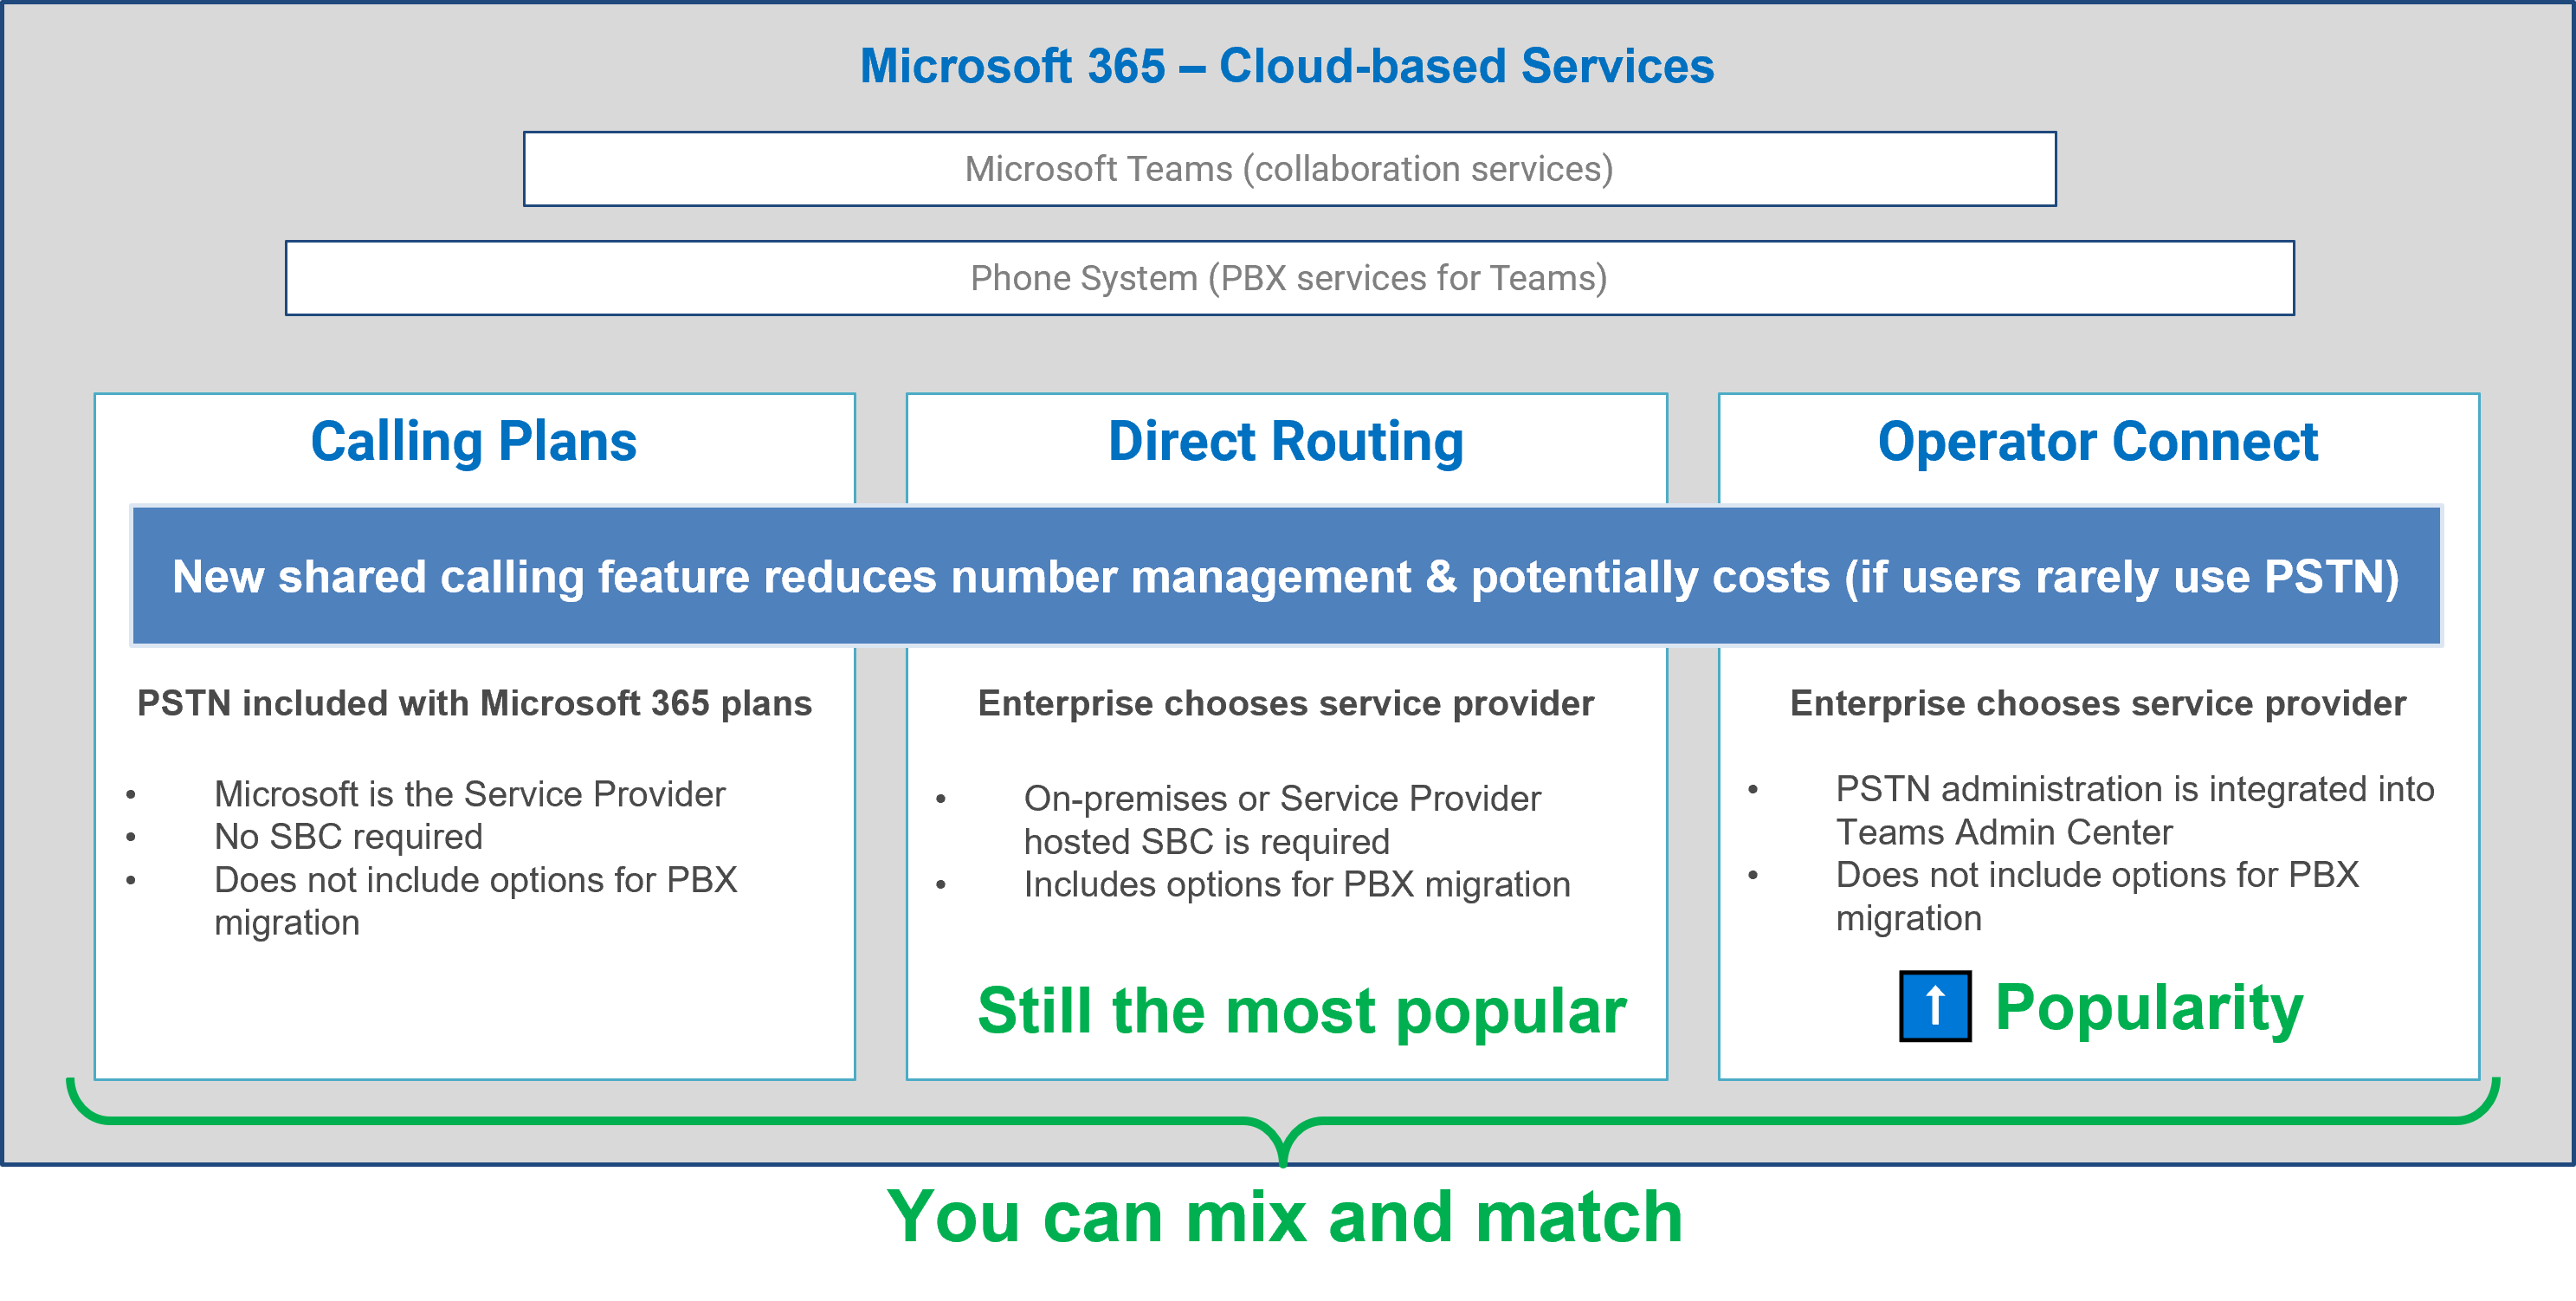Click the blue up-arrow Popularity icon
This screenshot has height=1301, width=2576.
pos(1935,1005)
